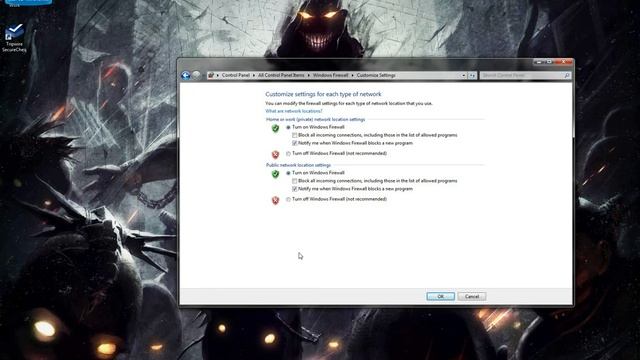Select Turn on Windows Firewall for public network
This screenshot has width=640, height=360.
(x=288, y=173)
